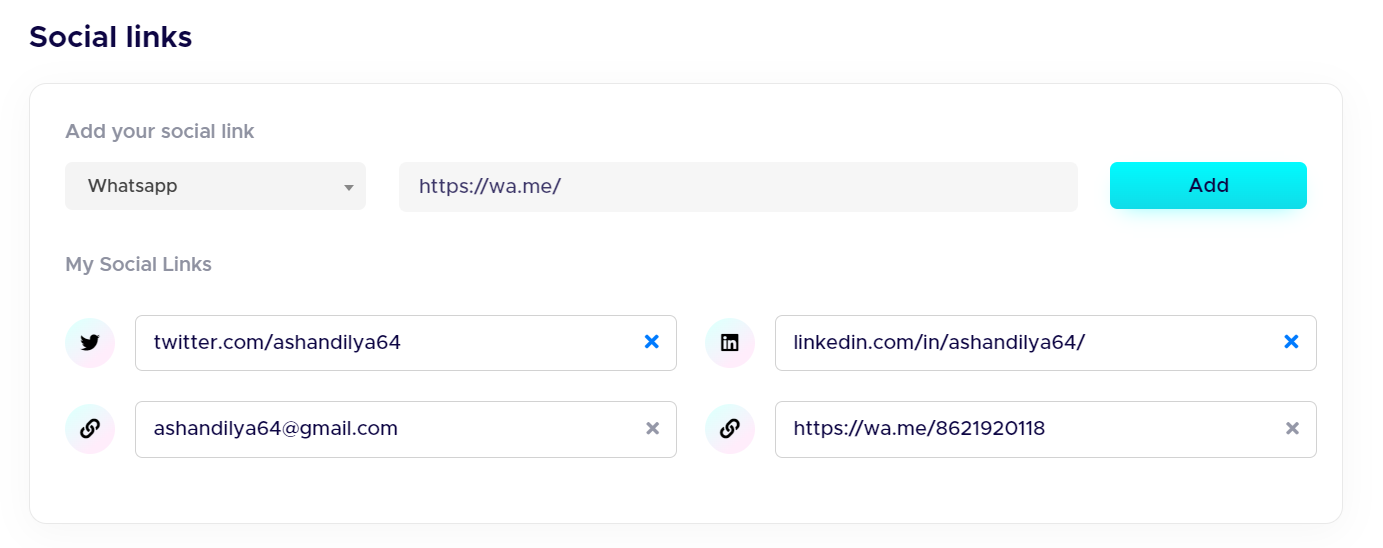Focus the new link field showing https://wa.me/

click(x=737, y=186)
